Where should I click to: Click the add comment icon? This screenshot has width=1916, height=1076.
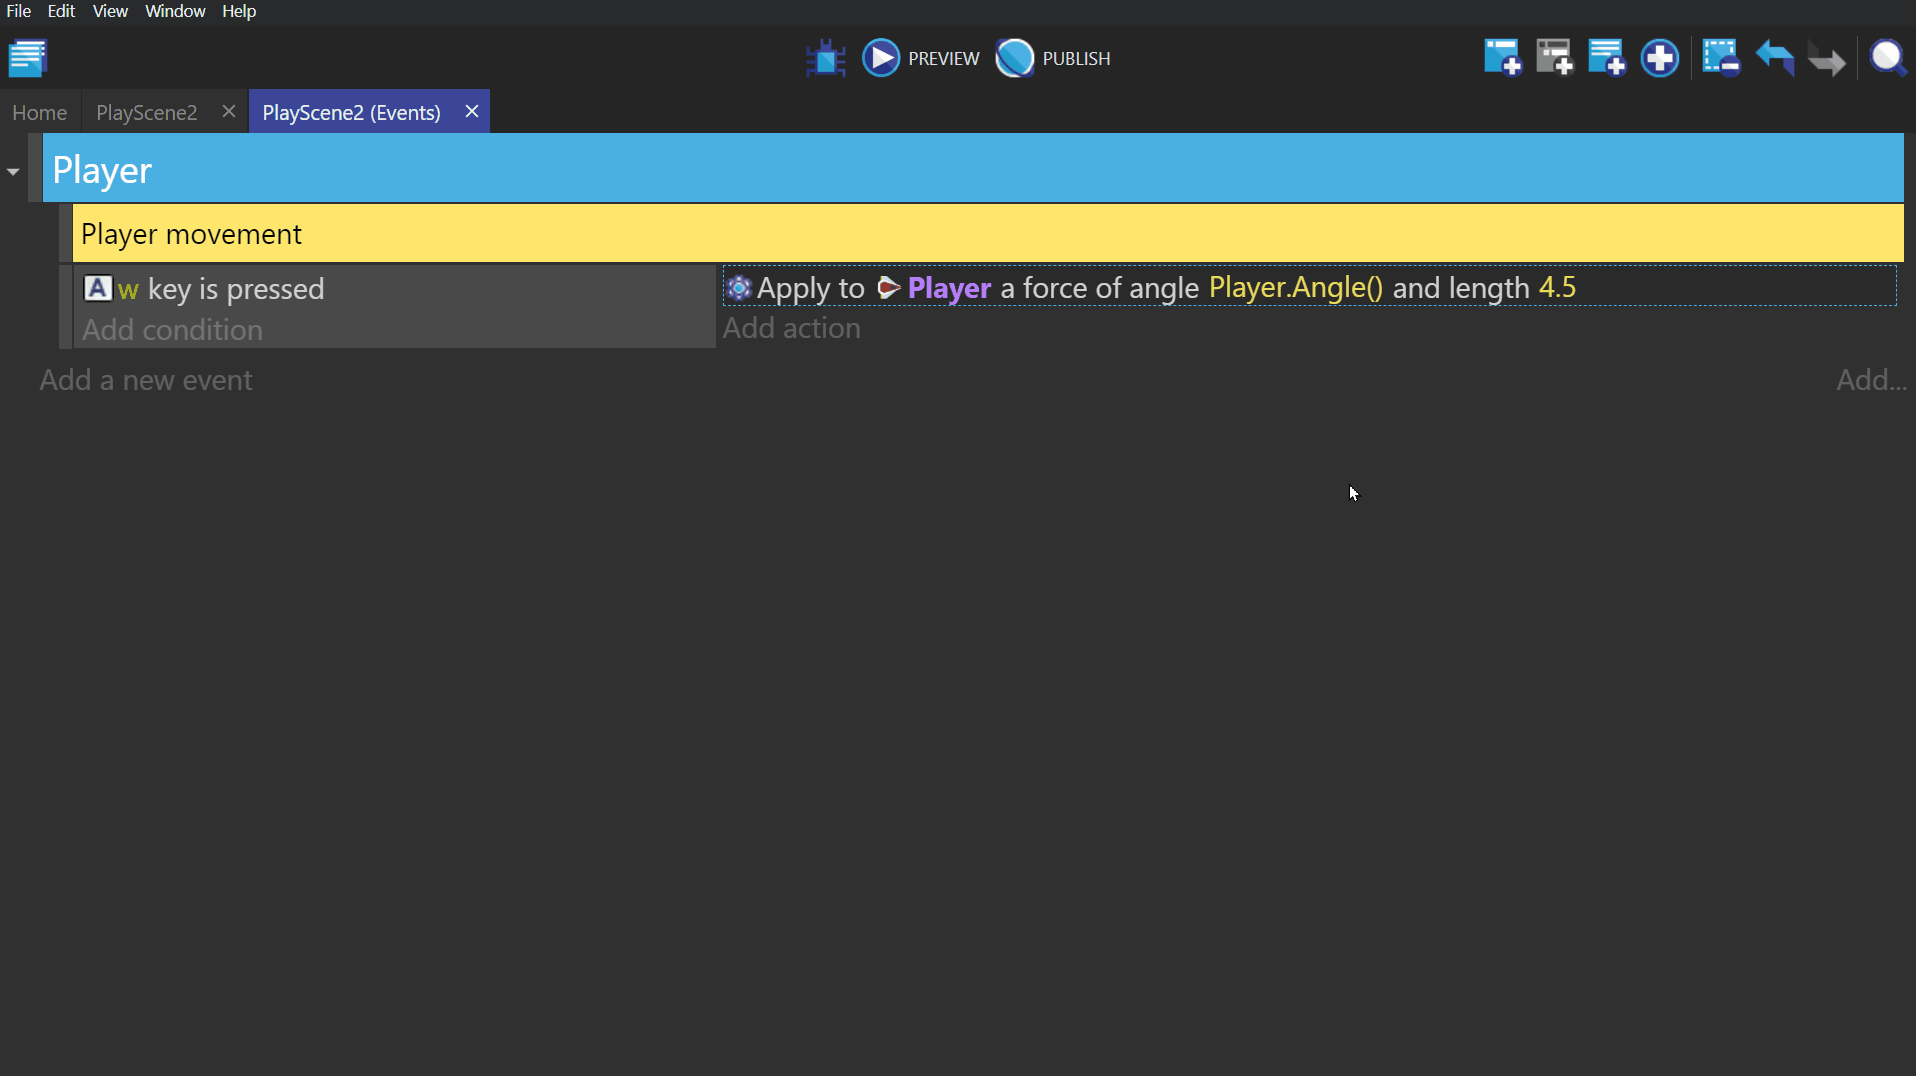tap(1606, 58)
